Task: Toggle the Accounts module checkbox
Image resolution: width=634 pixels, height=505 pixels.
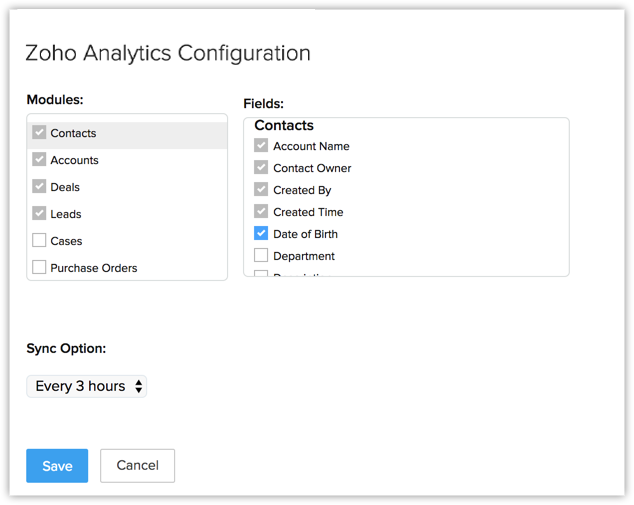Action: tap(39, 159)
